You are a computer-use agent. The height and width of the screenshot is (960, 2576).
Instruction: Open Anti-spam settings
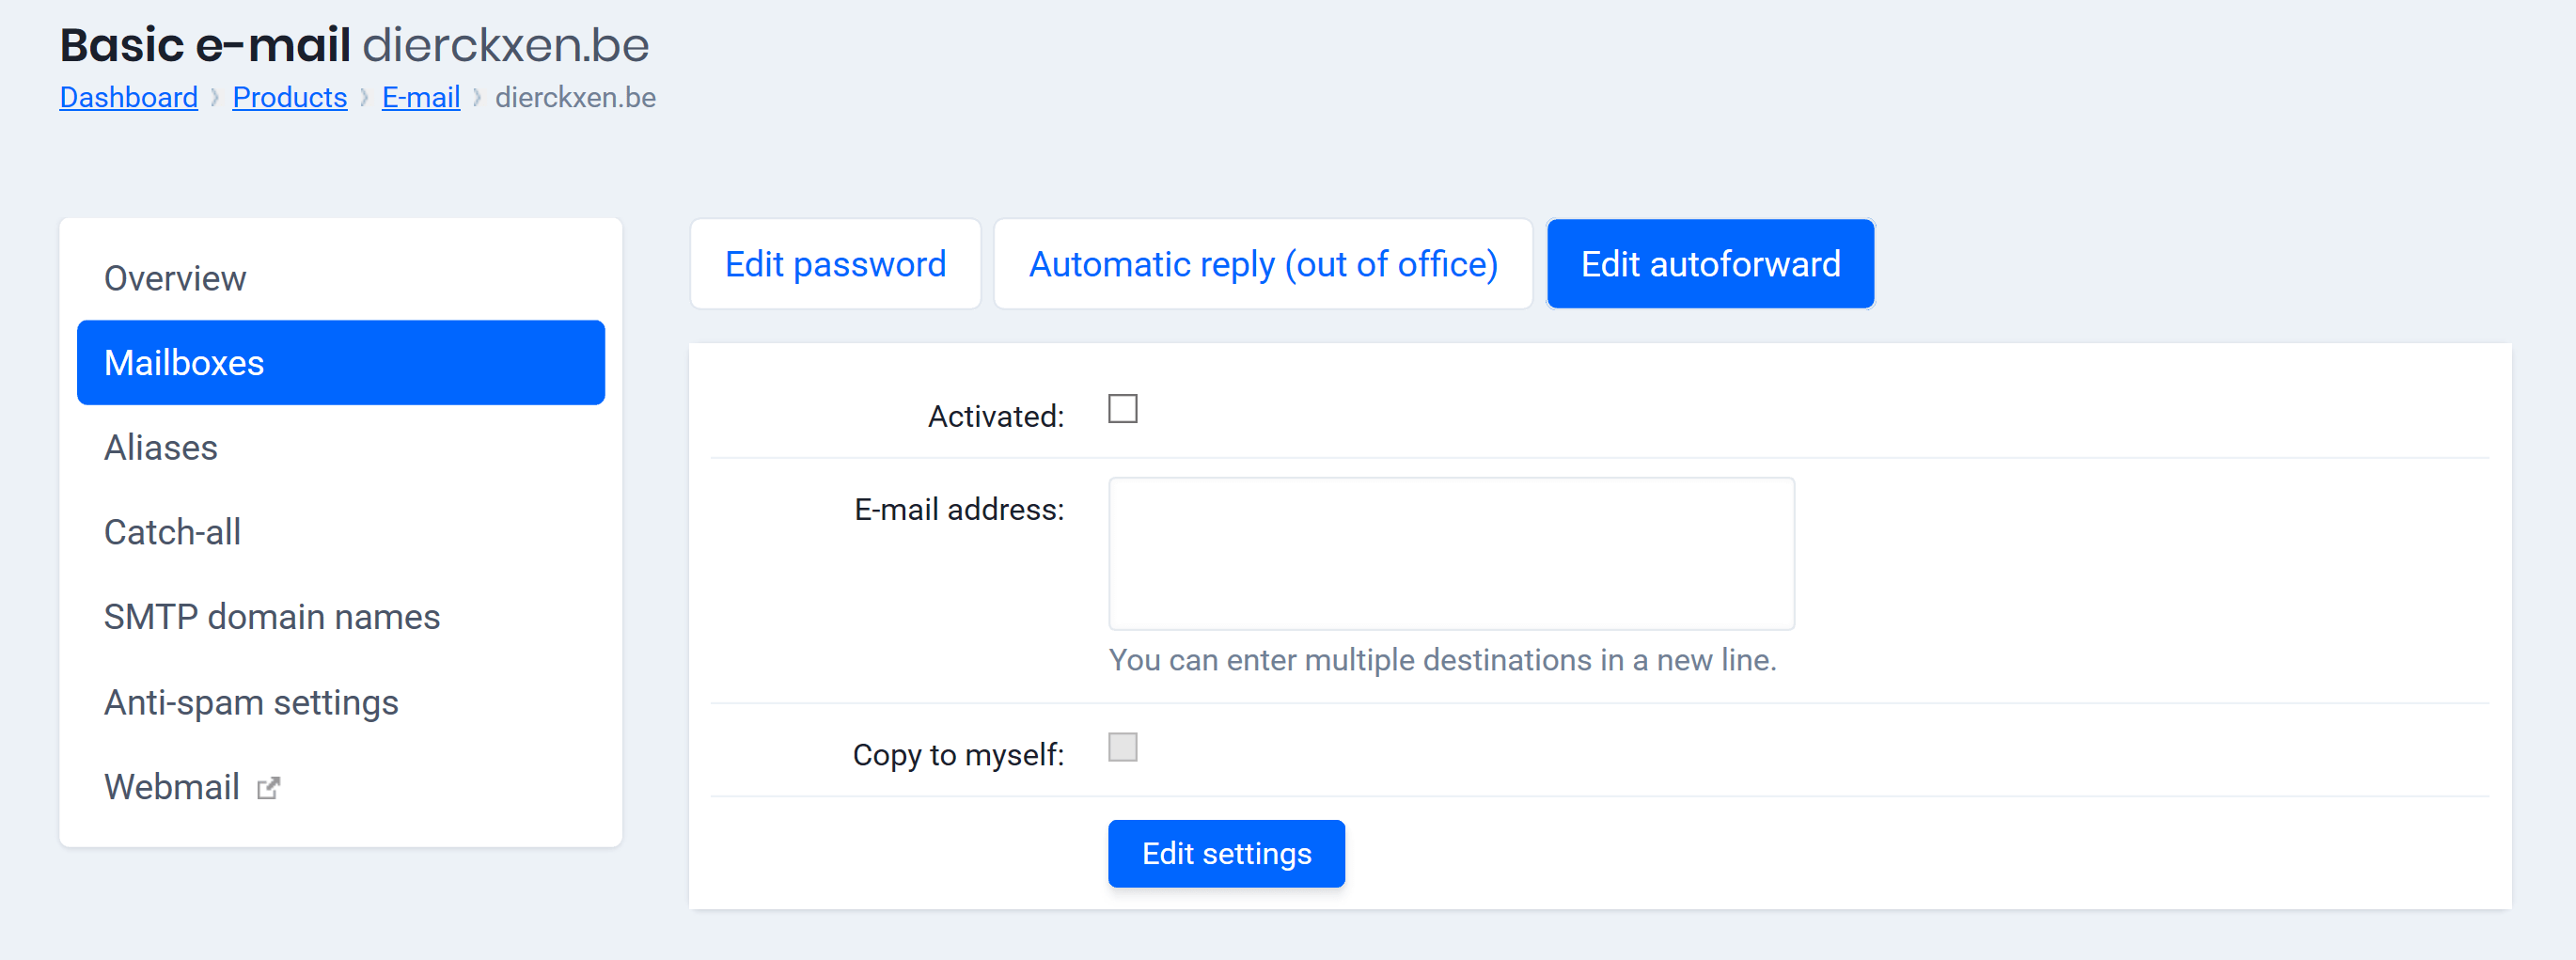click(x=250, y=701)
